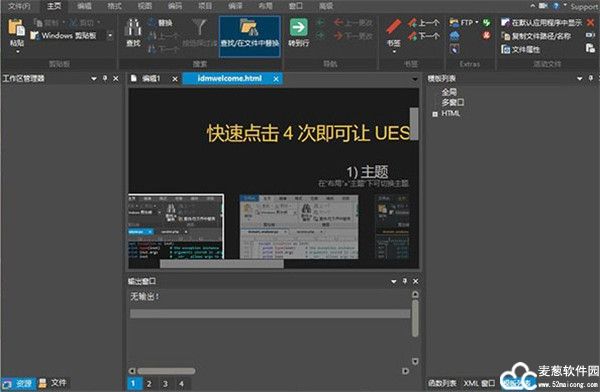
Task: Collapse the ribbon with the up-chevron
Action: [533, 6]
